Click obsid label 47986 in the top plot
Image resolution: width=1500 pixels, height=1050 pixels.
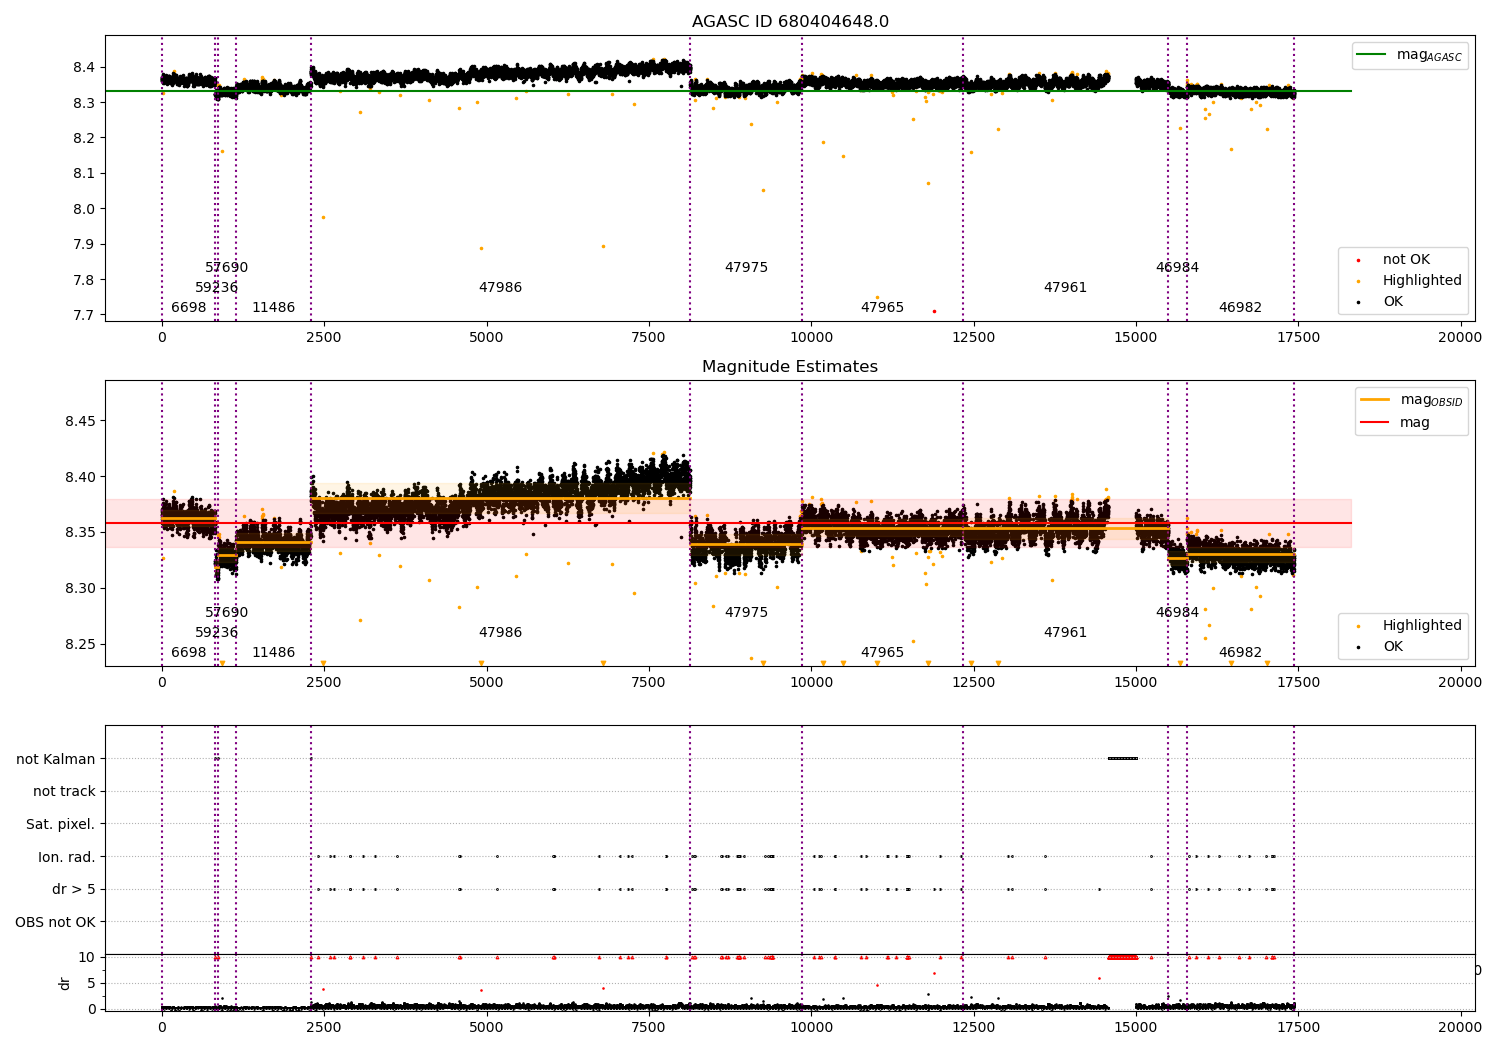(x=501, y=288)
